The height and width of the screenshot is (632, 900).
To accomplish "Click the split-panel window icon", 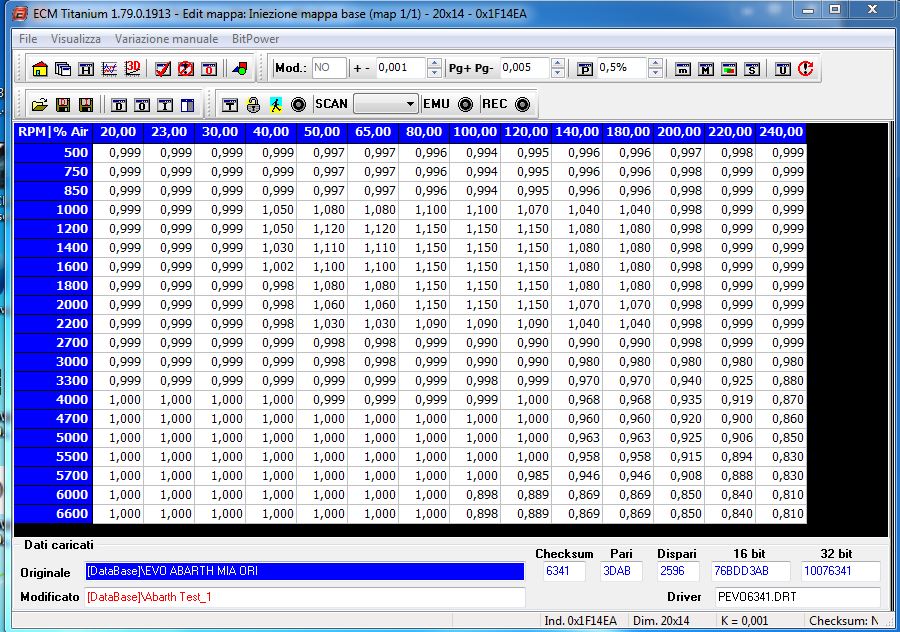I will (188, 105).
